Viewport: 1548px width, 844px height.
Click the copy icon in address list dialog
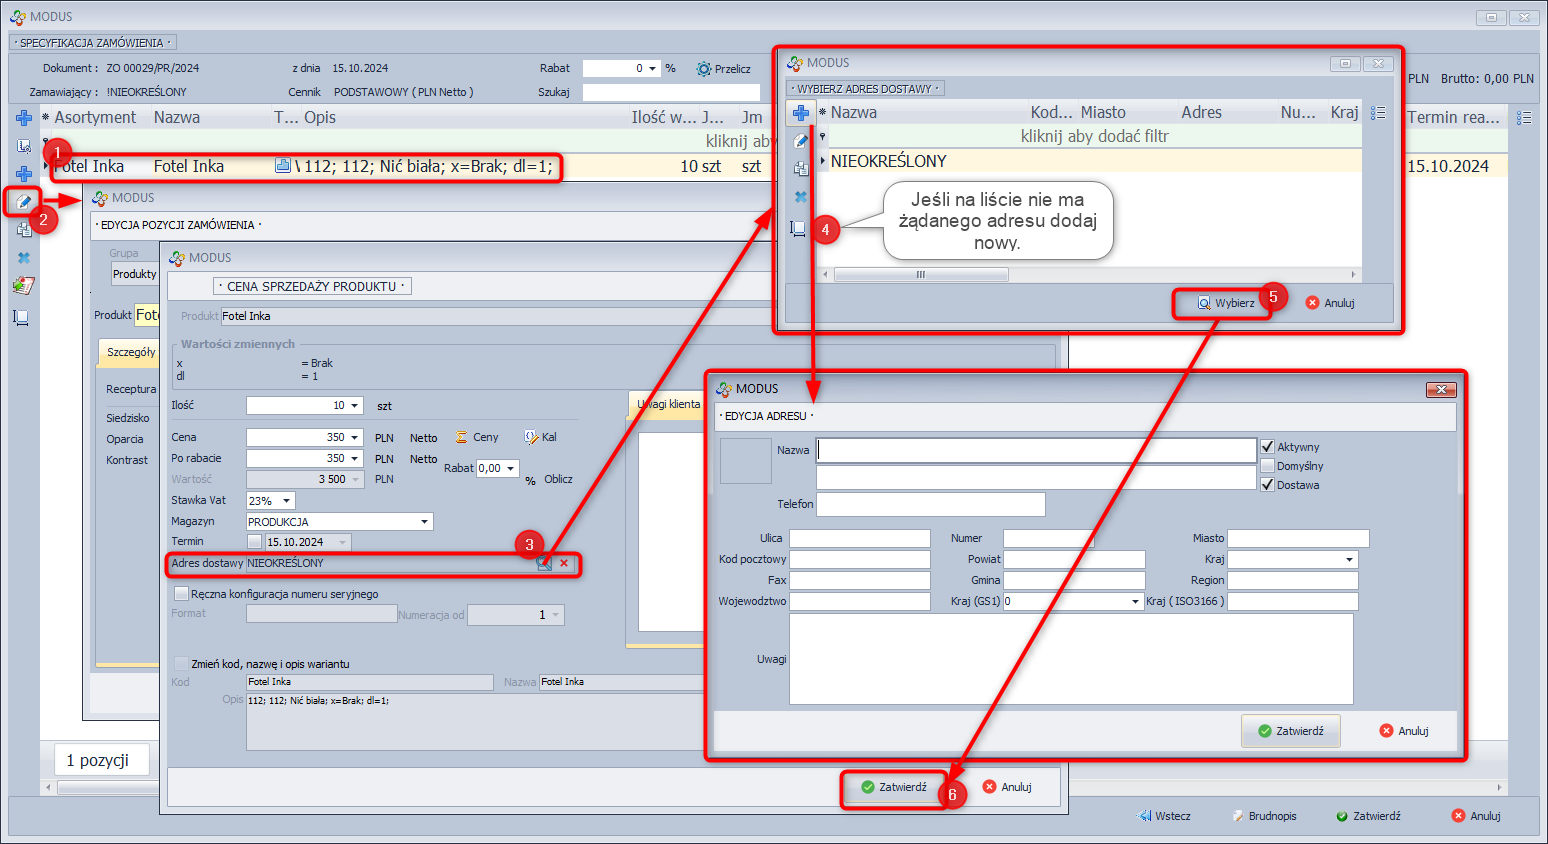point(801,169)
